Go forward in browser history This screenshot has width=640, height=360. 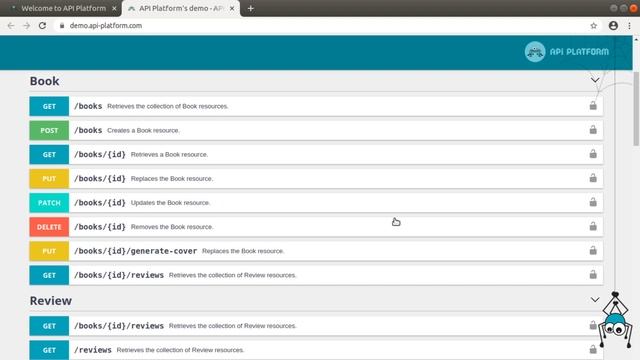click(27, 25)
